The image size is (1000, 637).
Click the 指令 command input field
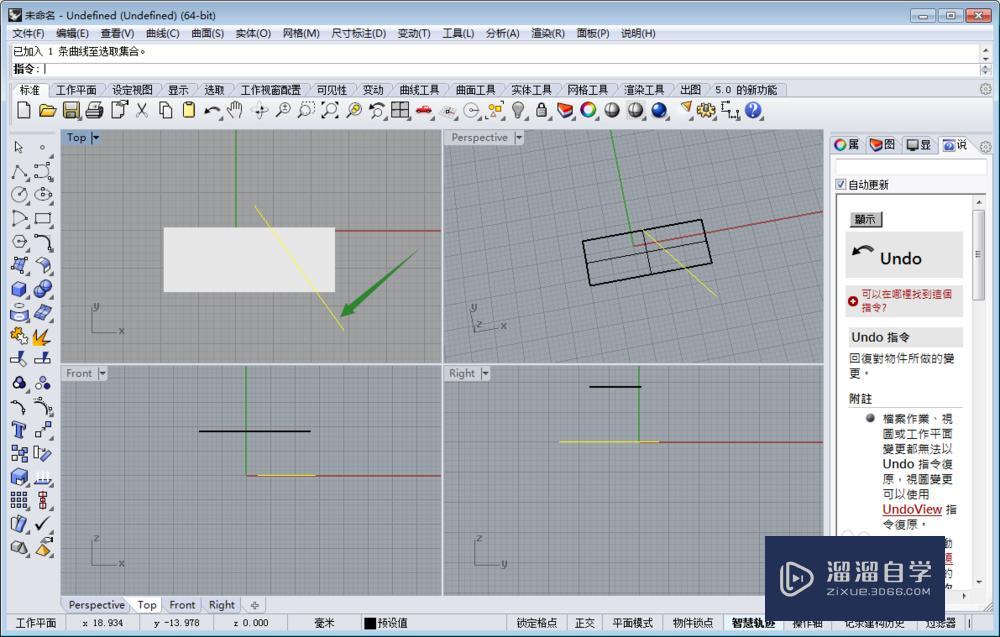(x=510, y=69)
